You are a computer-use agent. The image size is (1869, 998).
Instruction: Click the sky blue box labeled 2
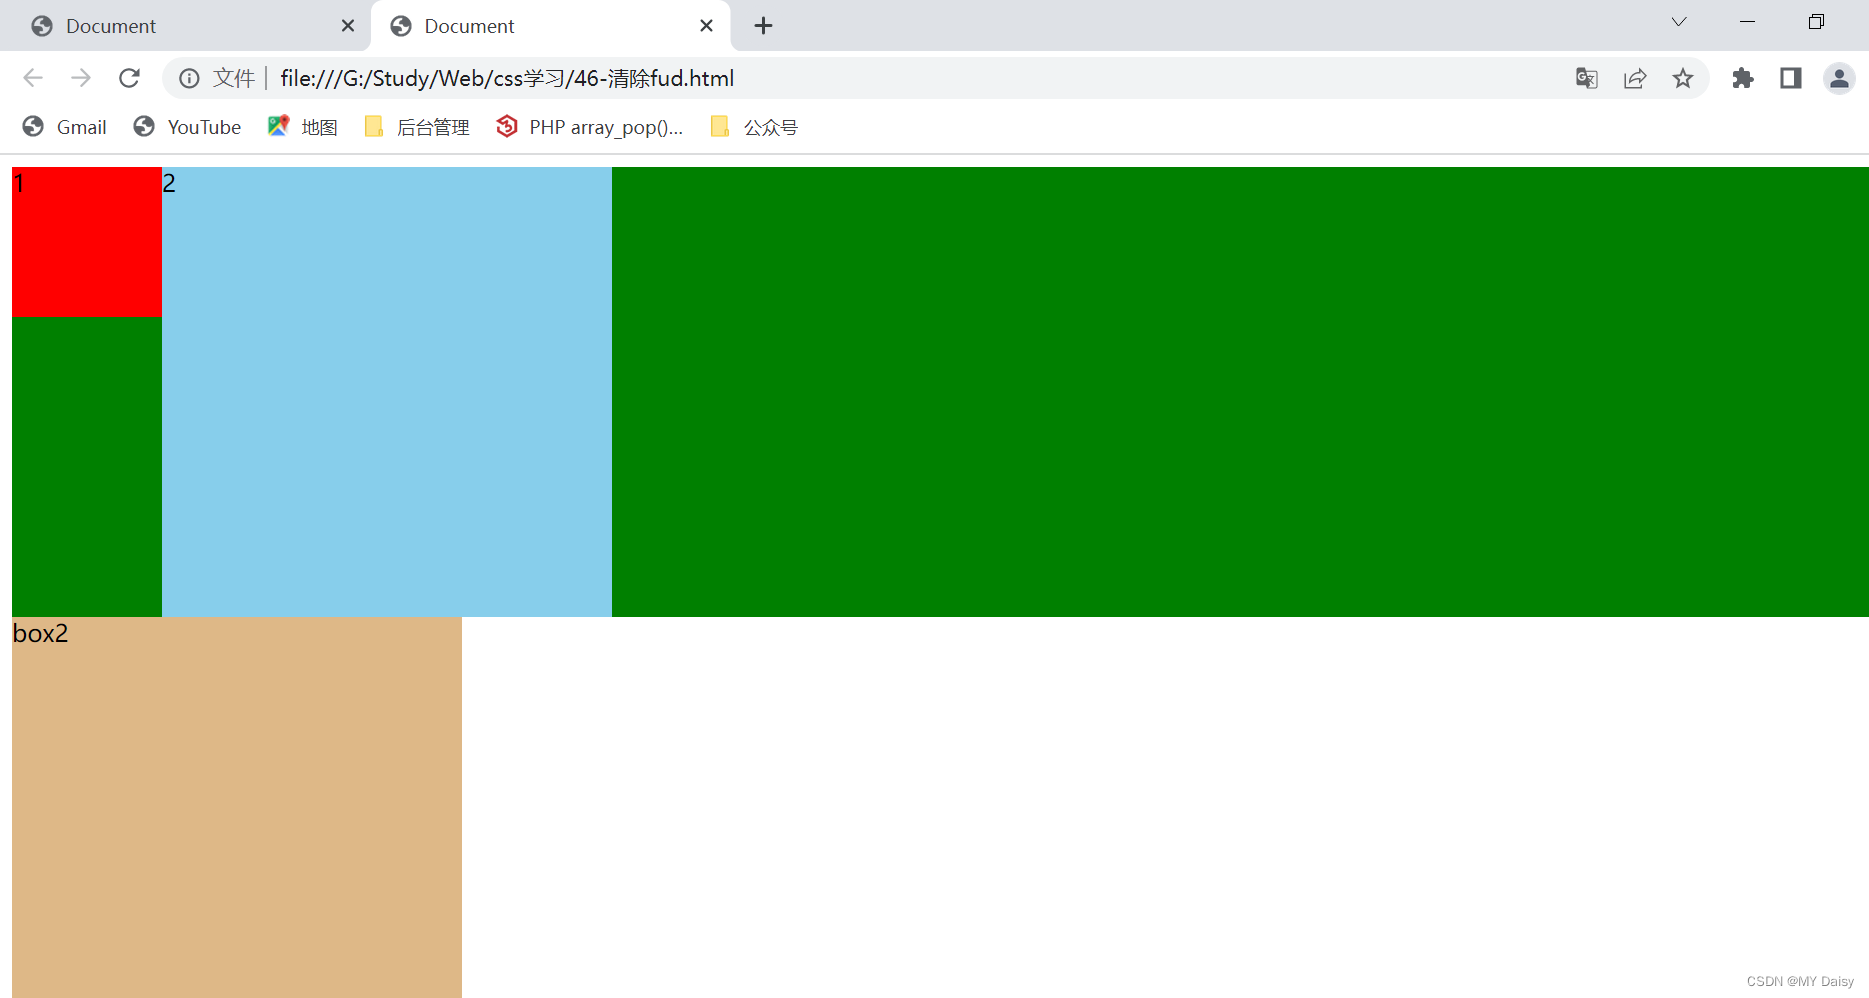click(x=387, y=392)
